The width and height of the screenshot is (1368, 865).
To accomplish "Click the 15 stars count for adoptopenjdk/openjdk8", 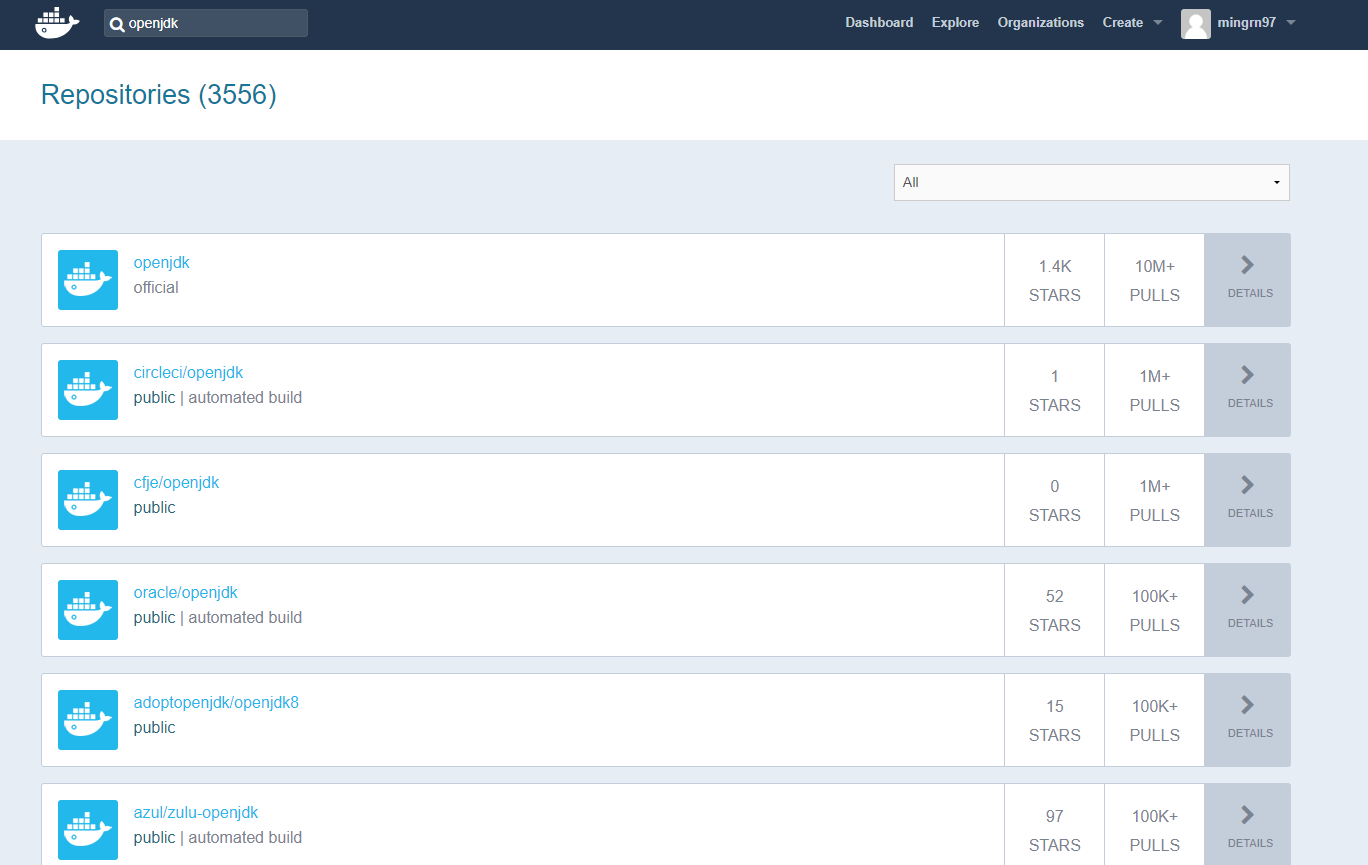I will pos(1055,706).
